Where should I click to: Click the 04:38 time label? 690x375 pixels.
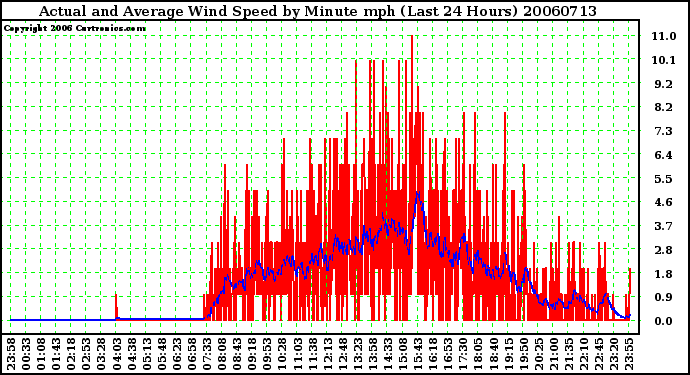(132, 354)
